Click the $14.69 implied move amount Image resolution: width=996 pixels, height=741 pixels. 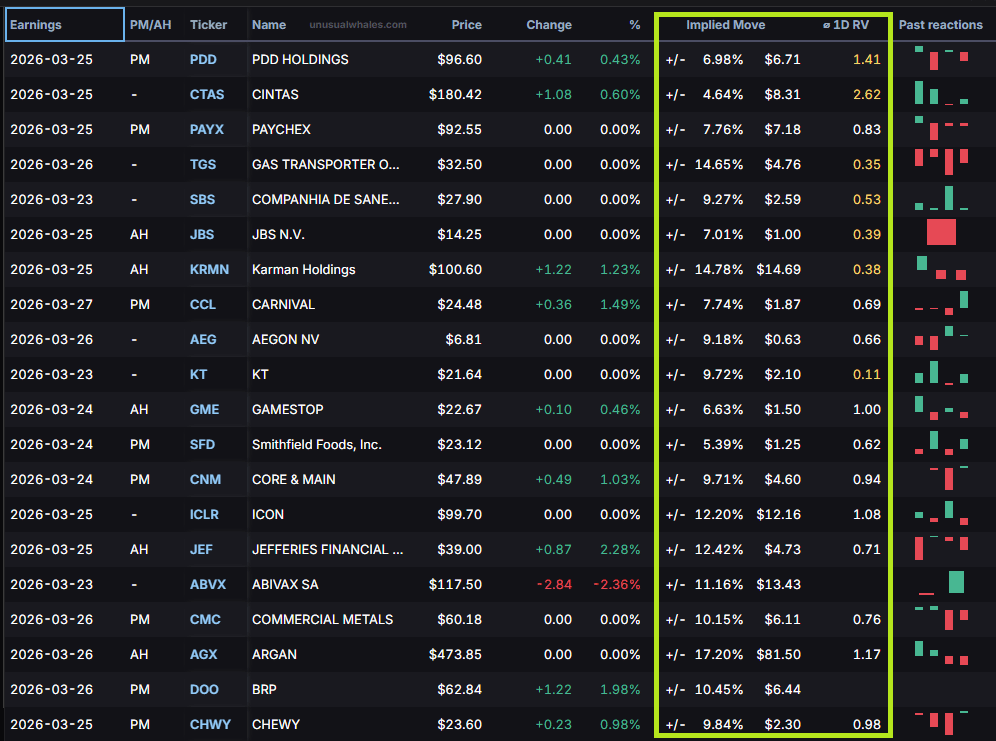coord(778,269)
